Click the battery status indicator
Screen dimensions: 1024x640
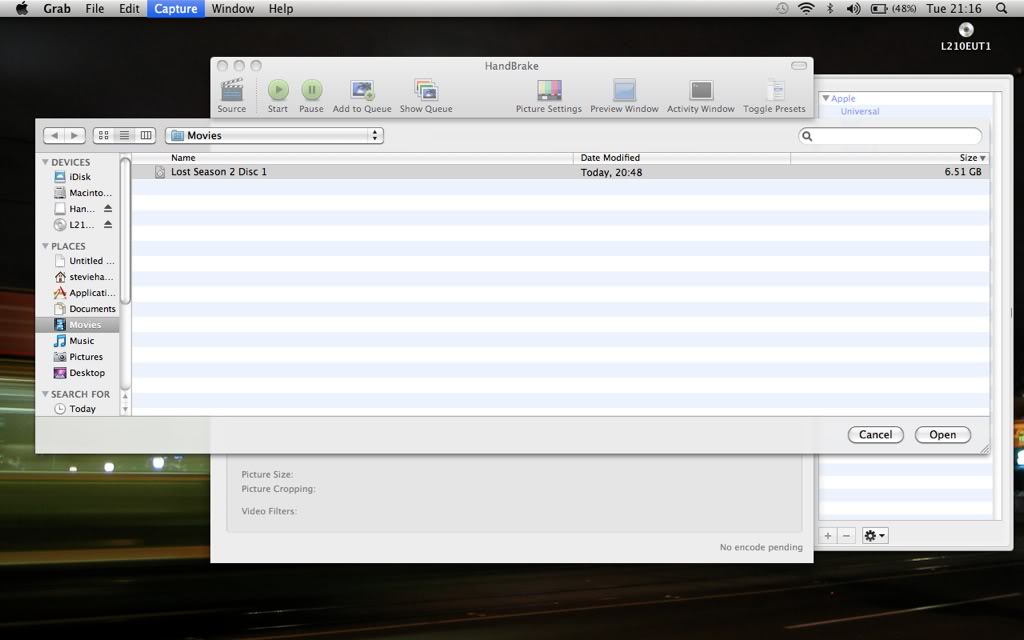893,8
